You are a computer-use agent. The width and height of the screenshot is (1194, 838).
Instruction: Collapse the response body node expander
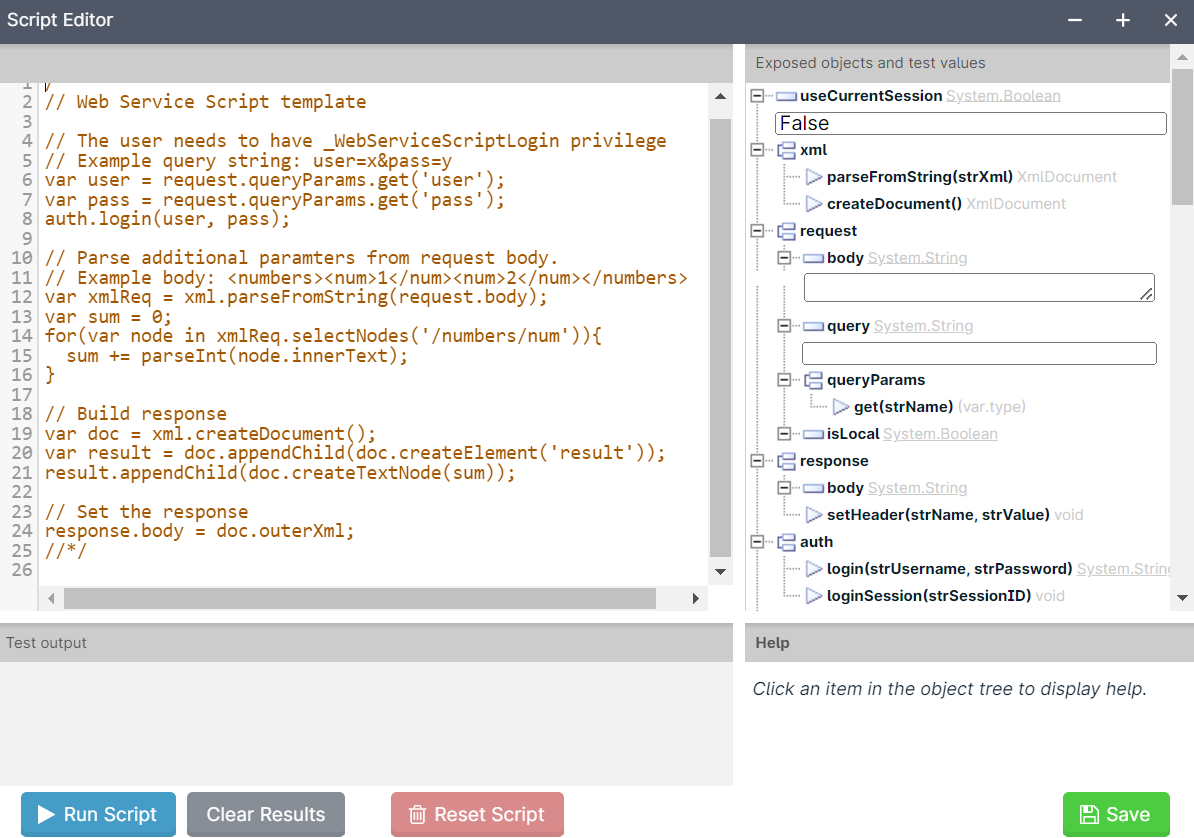(x=784, y=488)
